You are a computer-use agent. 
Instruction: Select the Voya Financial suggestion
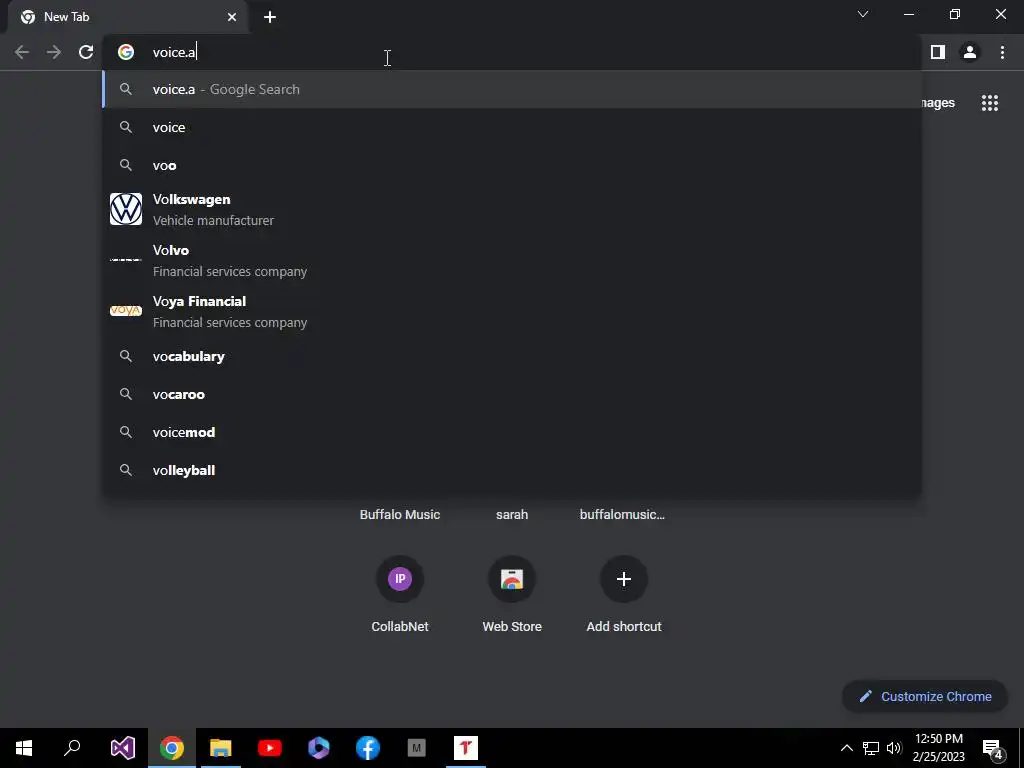coord(512,312)
